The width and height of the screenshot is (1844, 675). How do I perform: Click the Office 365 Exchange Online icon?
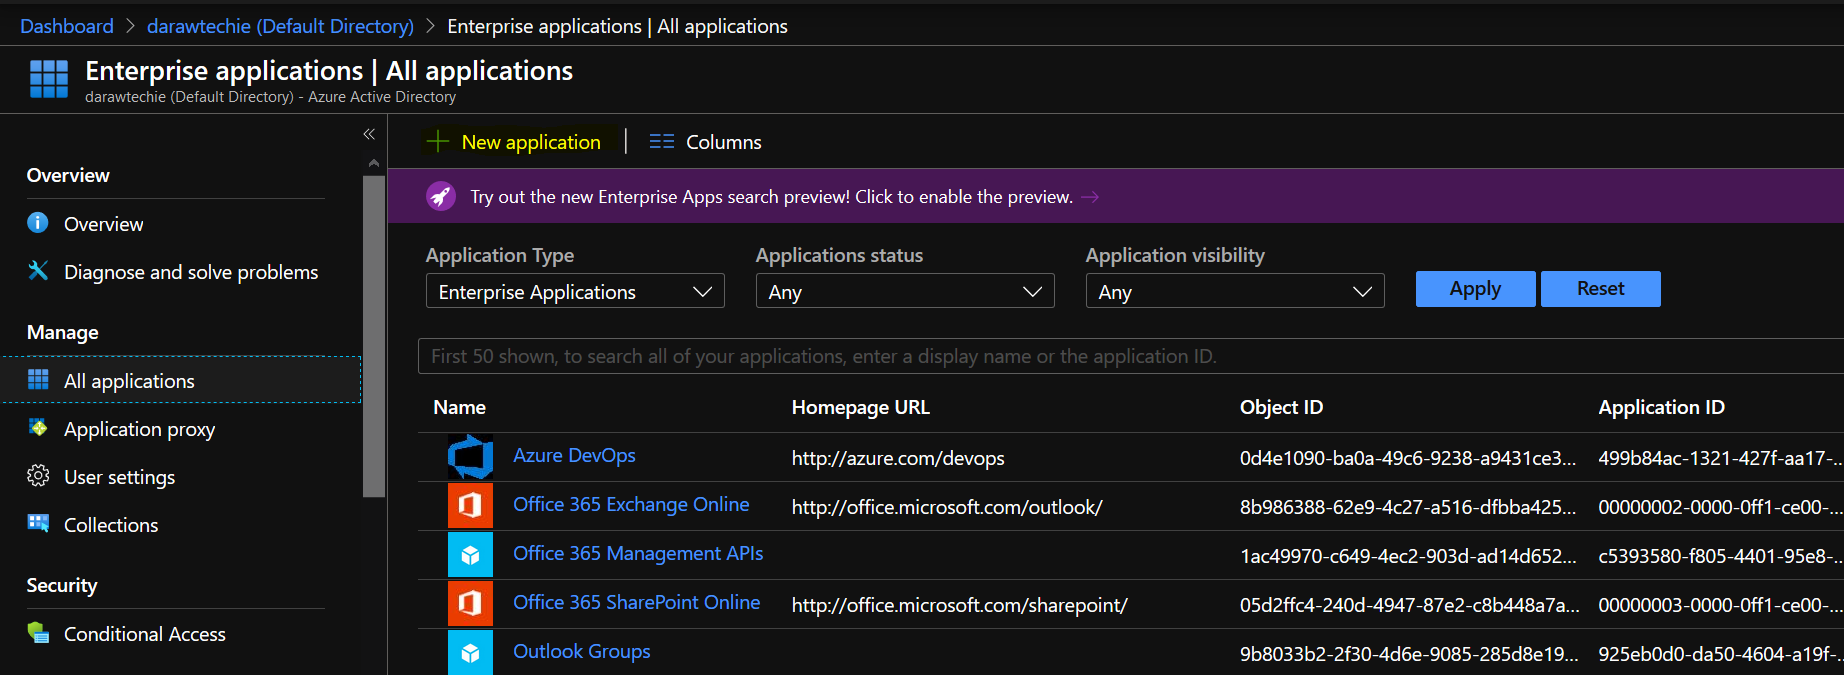click(470, 505)
